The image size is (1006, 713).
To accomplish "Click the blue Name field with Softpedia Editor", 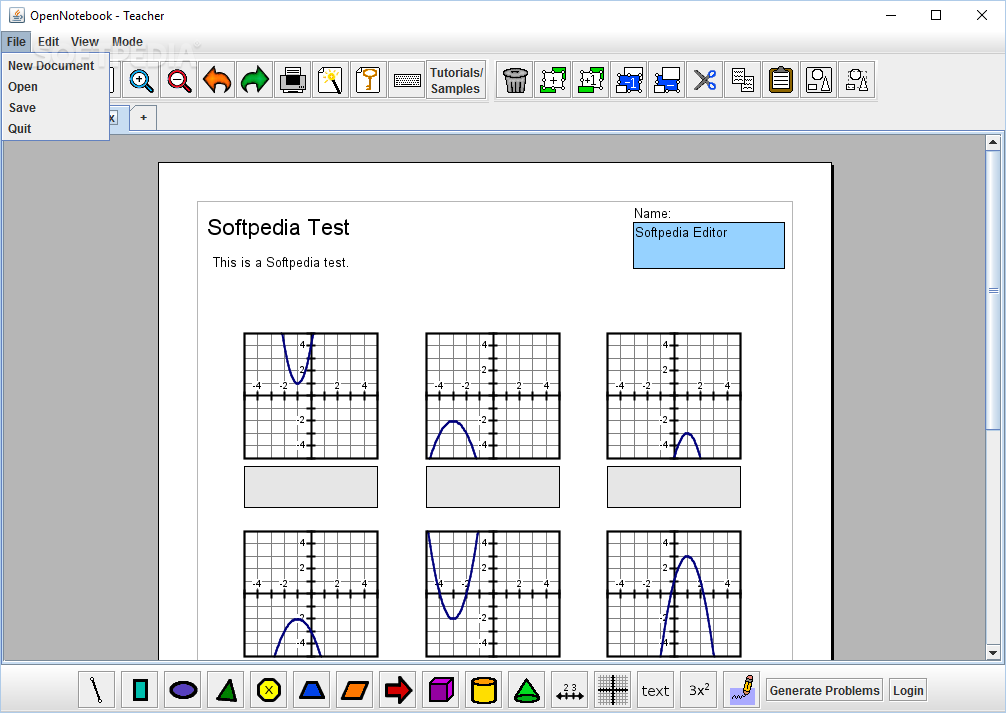I will (709, 245).
